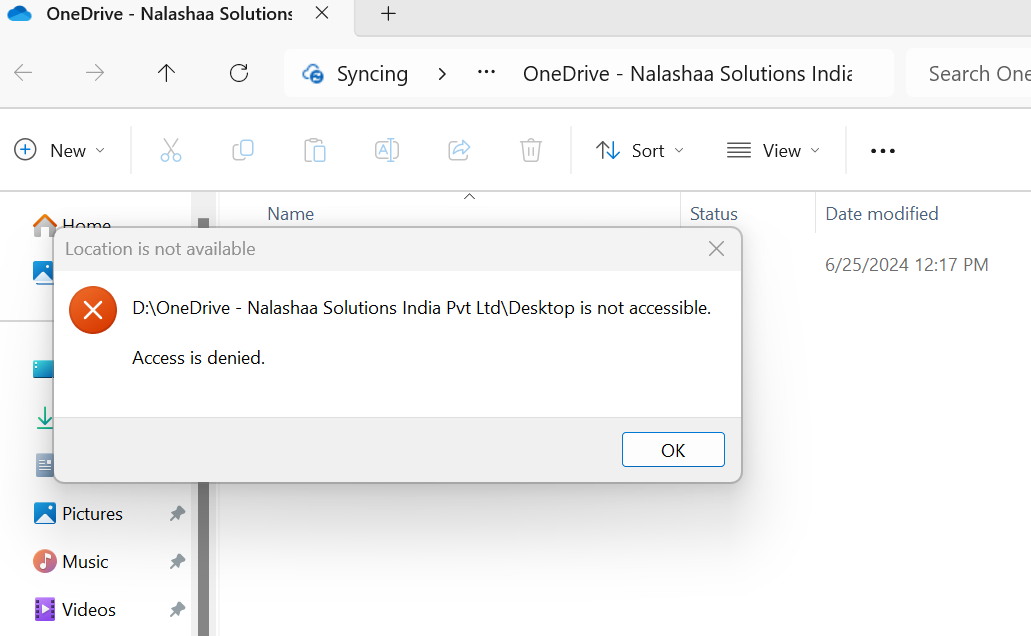Click the Paste clipboard icon

[315, 151]
